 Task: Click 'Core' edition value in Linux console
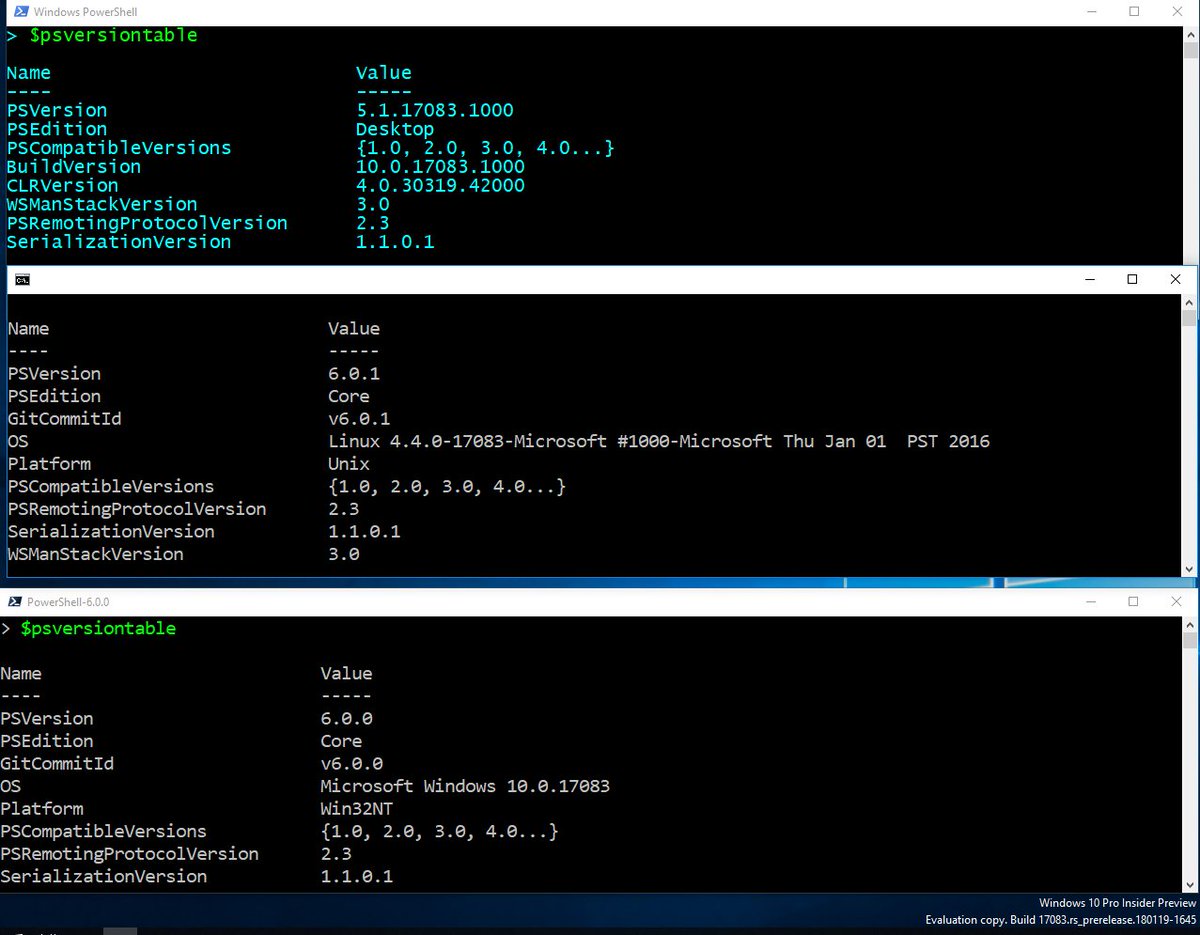[349, 396]
